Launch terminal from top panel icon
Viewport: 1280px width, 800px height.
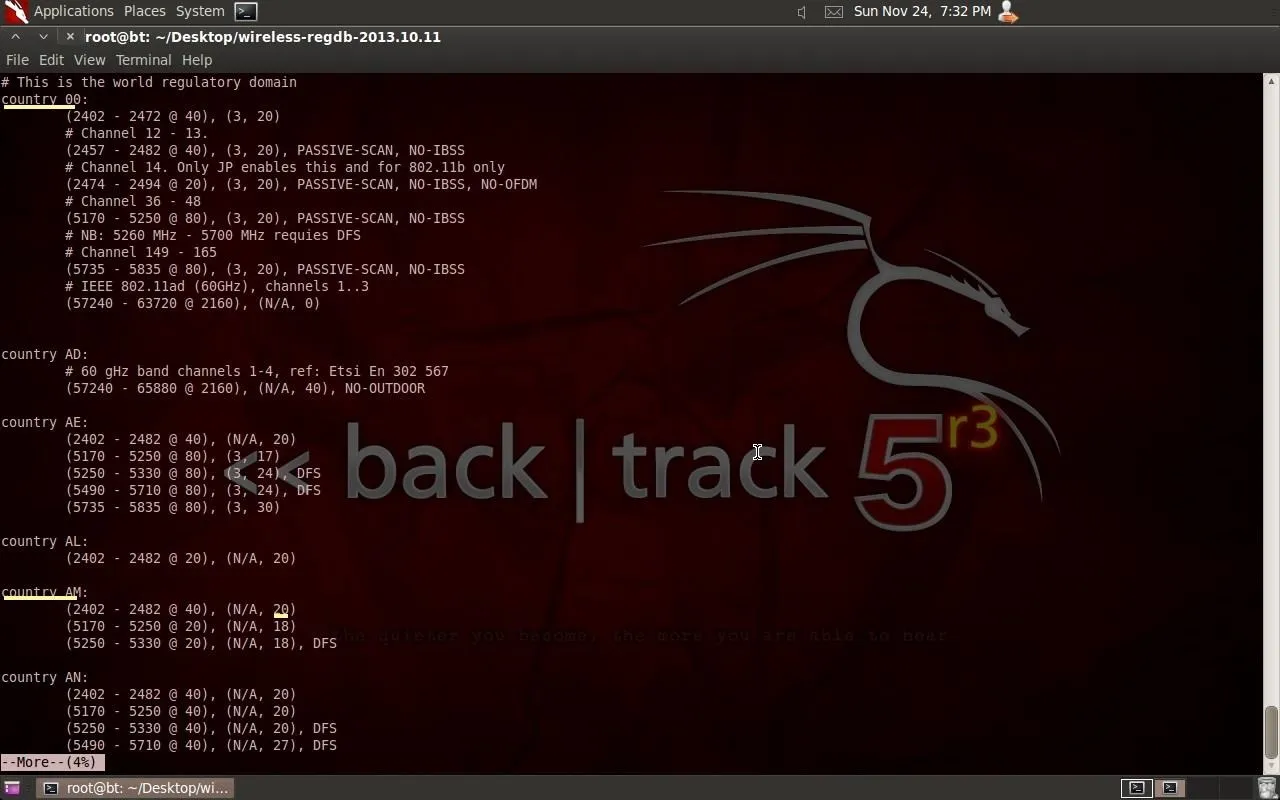tap(245, 12)
